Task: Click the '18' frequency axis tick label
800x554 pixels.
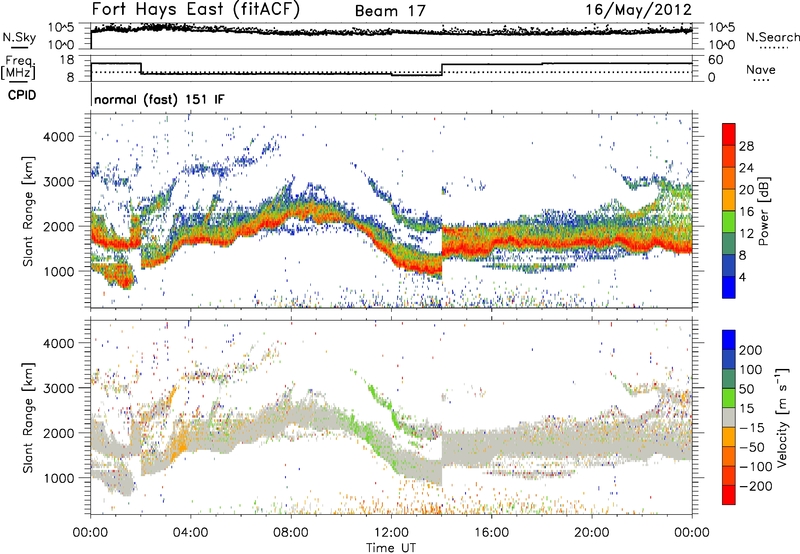Action: pyautogui.click(x=67, y=60)
